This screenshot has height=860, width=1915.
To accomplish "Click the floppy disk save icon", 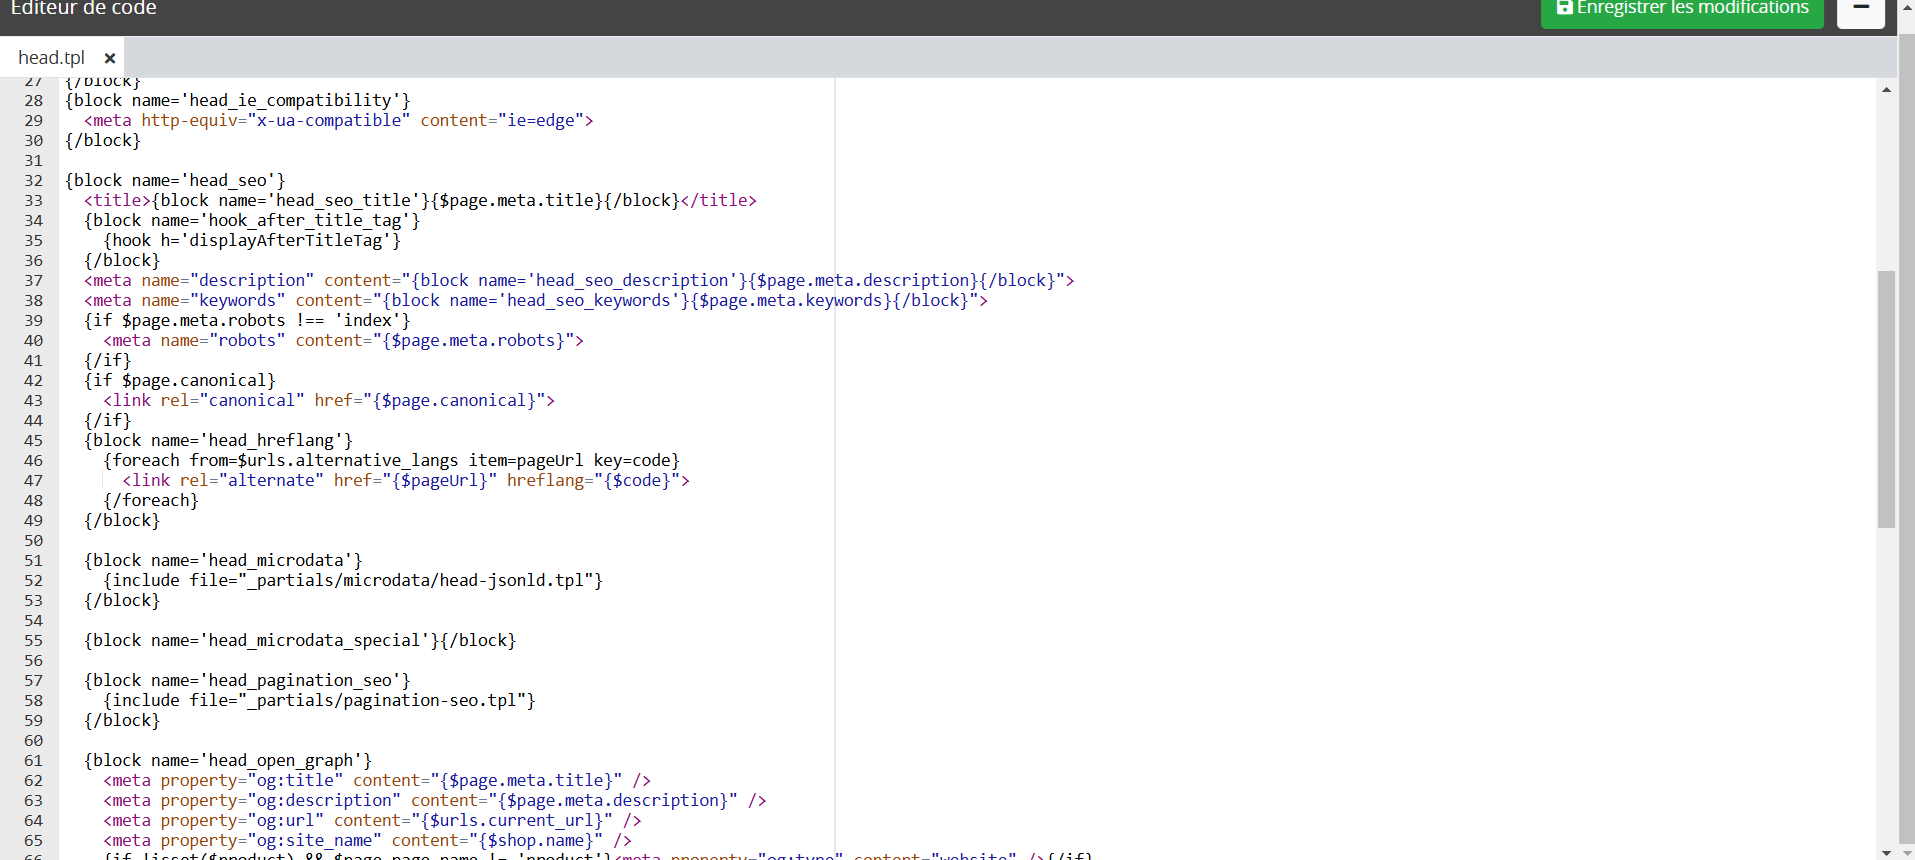I will (1565, 7).
